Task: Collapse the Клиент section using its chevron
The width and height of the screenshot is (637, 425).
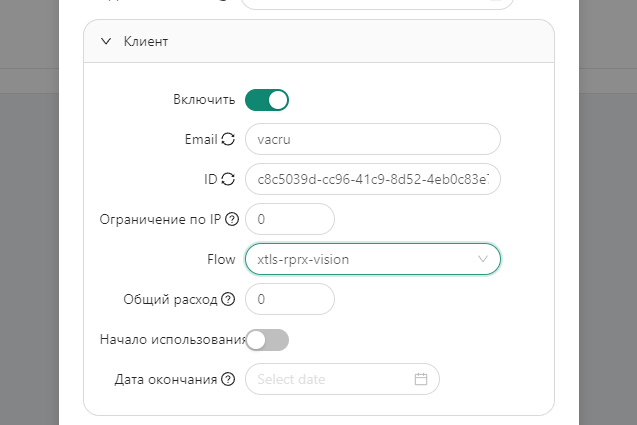Action: coord(106,42)
